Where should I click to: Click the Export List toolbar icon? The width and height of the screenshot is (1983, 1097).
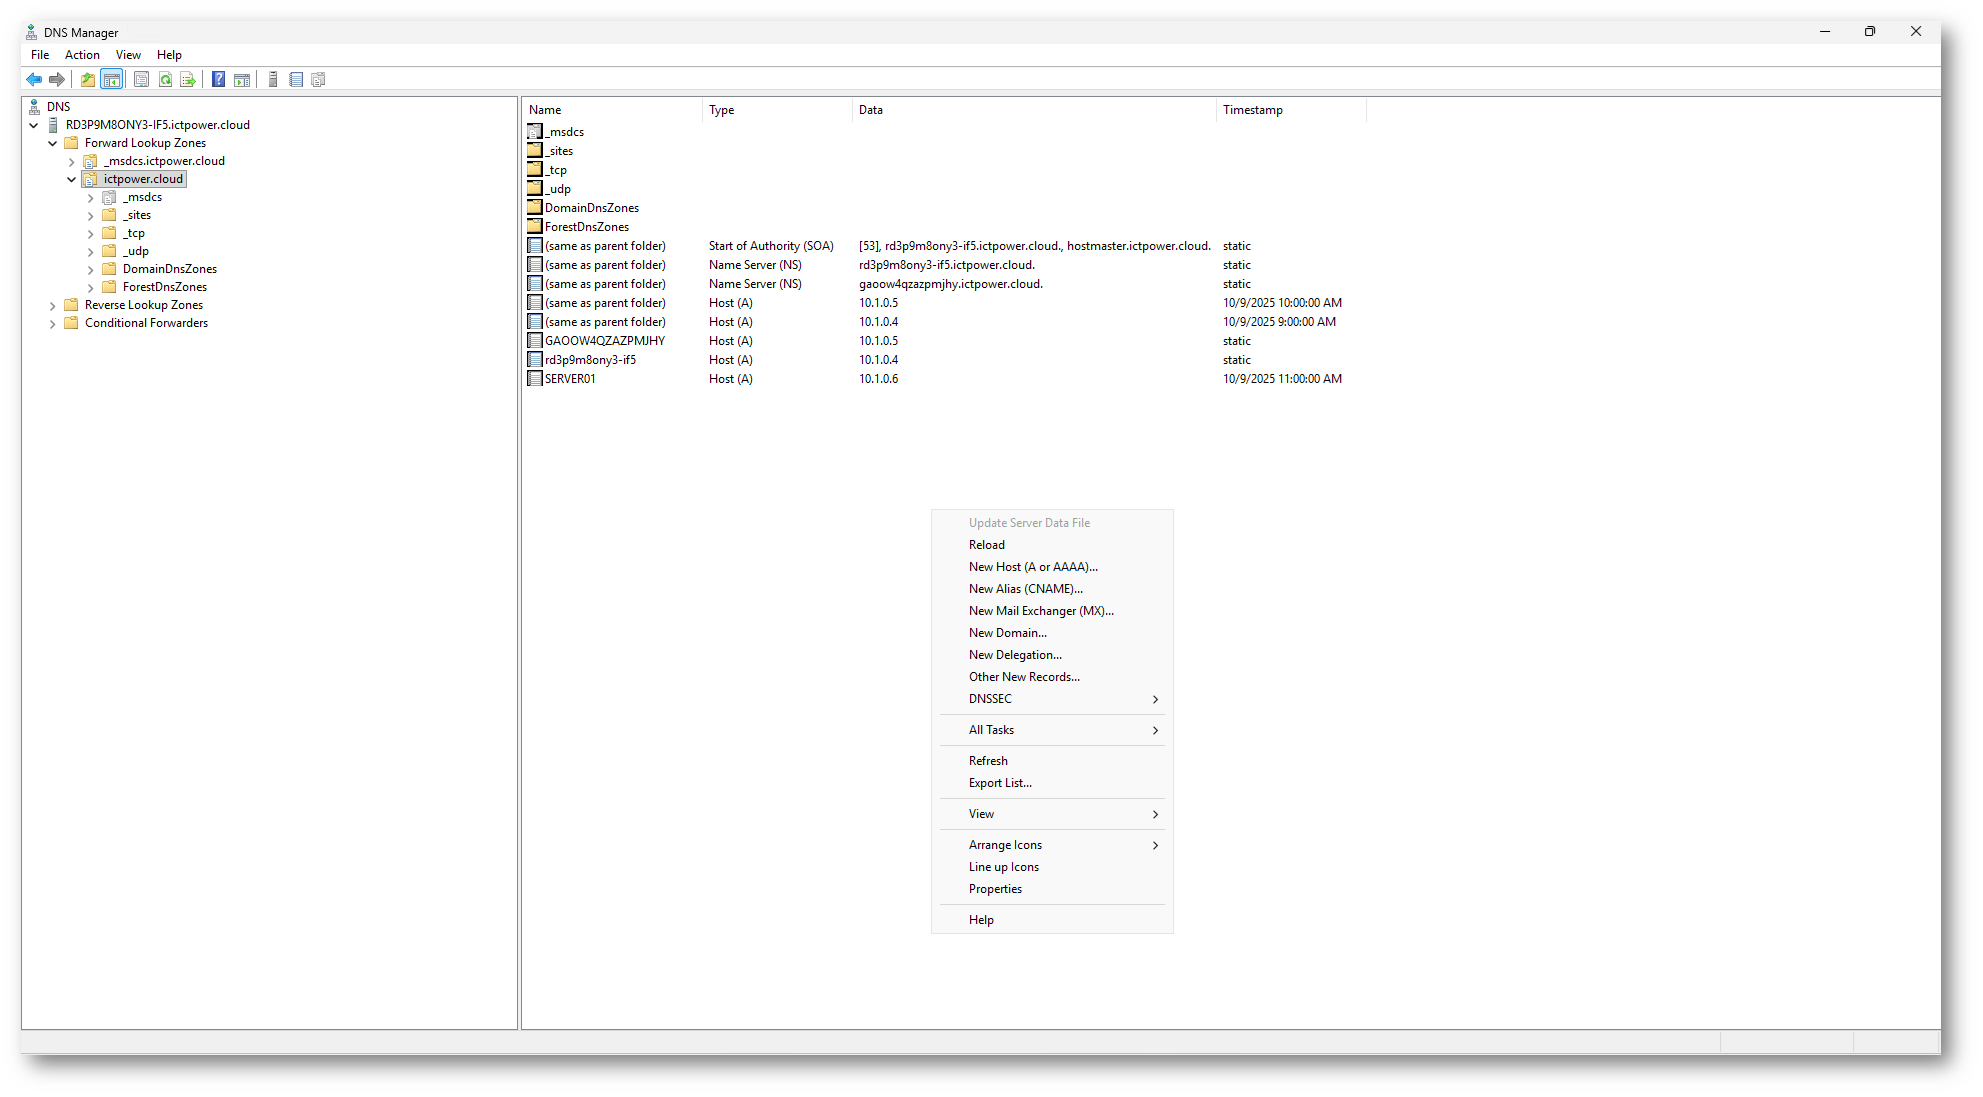pyautogui.click(x=187, y=80)
